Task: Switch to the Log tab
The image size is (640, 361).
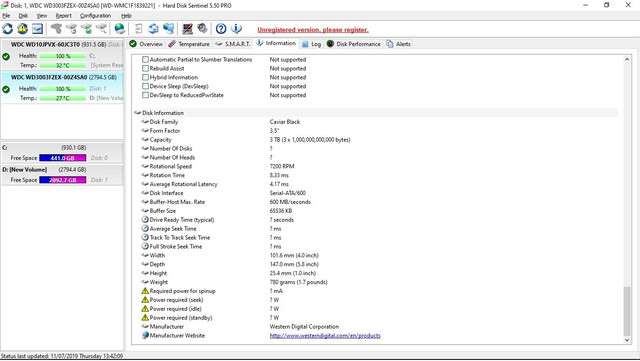Action: click(311, 44)
